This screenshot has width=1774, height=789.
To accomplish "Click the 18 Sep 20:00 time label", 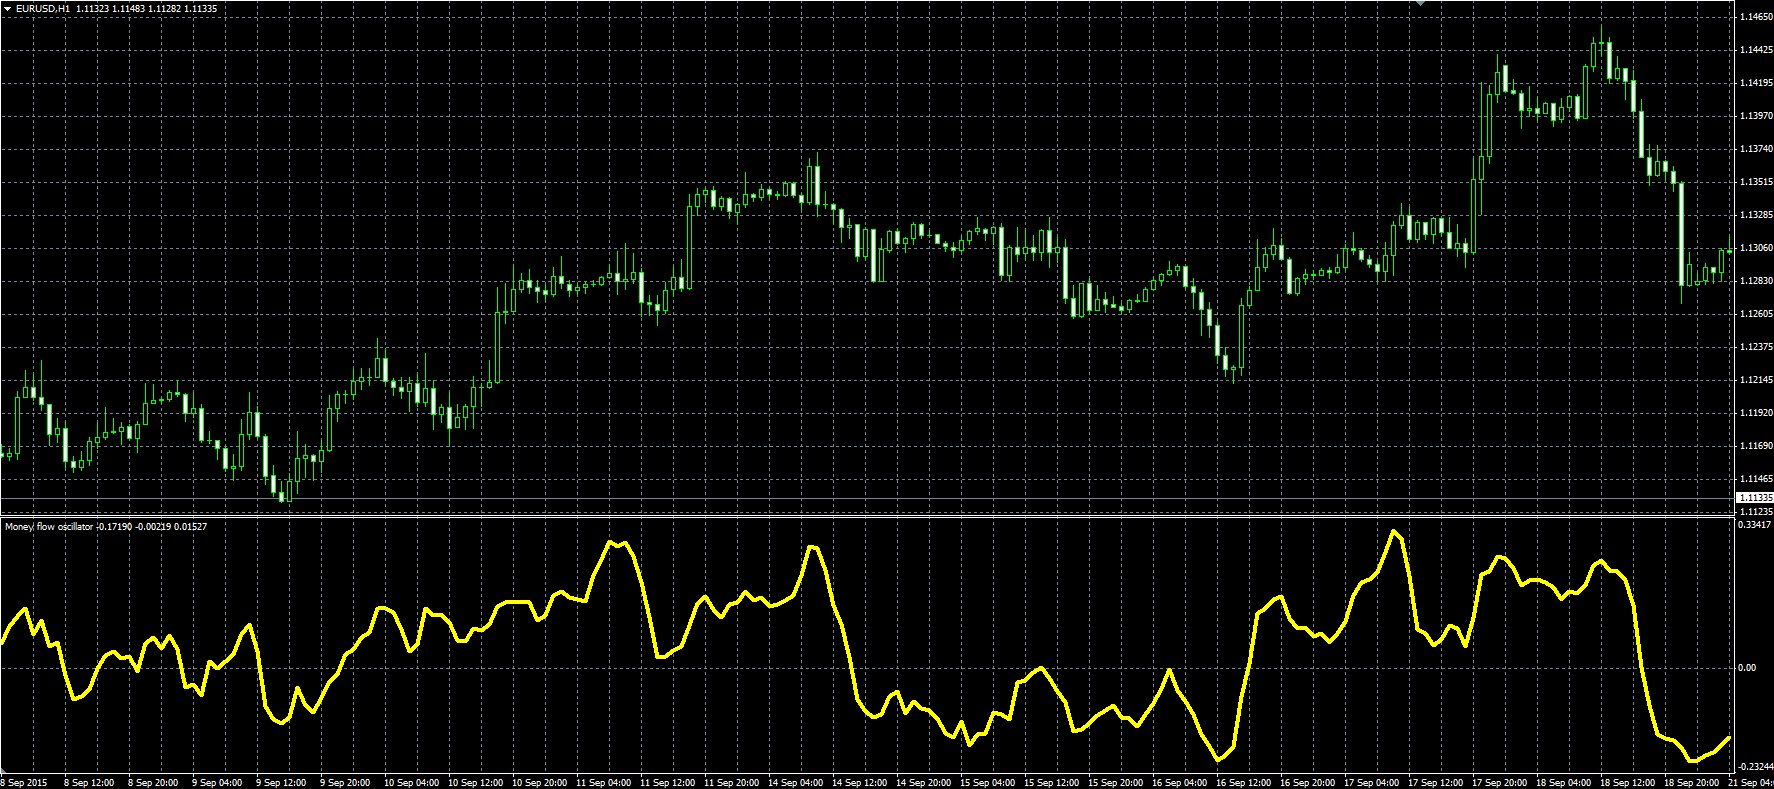I will tap(1692, 783).
